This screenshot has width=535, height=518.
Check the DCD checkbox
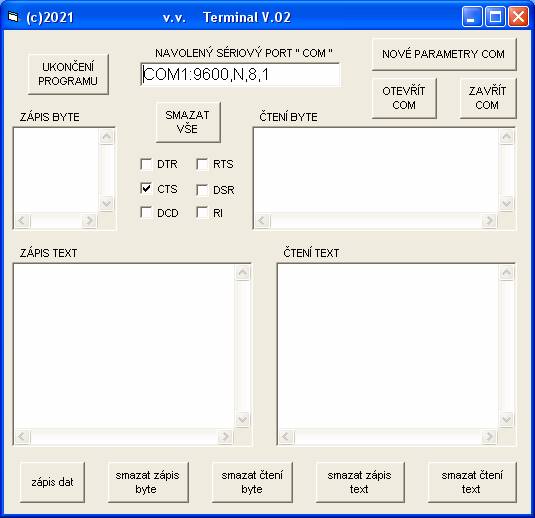point(146,213)
